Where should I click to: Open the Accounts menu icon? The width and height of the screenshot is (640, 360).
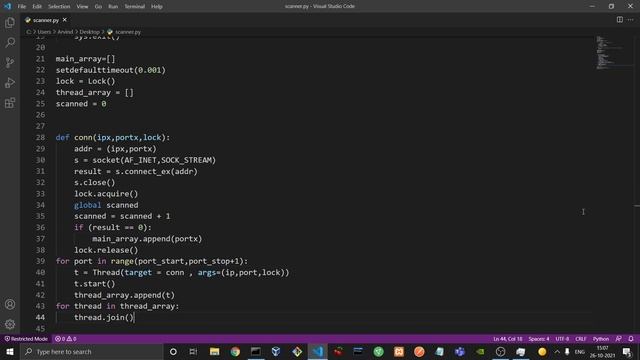point(10,304)
